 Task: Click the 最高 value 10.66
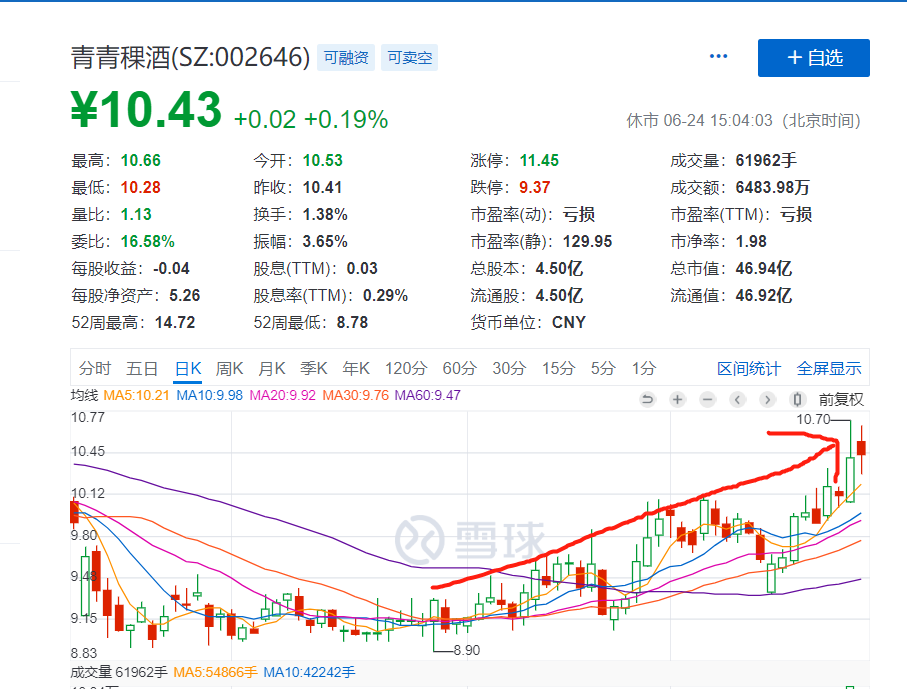(141, 160)
